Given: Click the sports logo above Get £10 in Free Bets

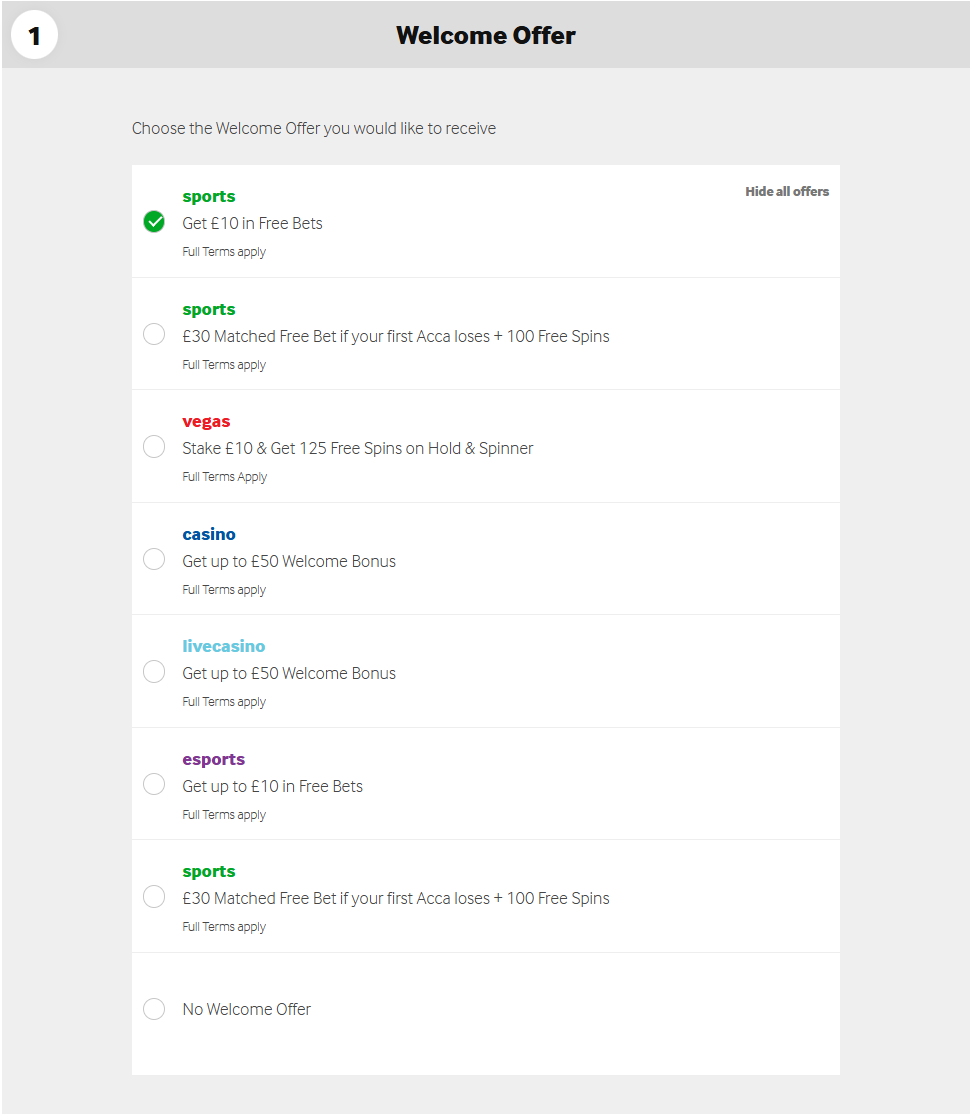Looking at the screenshot, I should 209,197.
